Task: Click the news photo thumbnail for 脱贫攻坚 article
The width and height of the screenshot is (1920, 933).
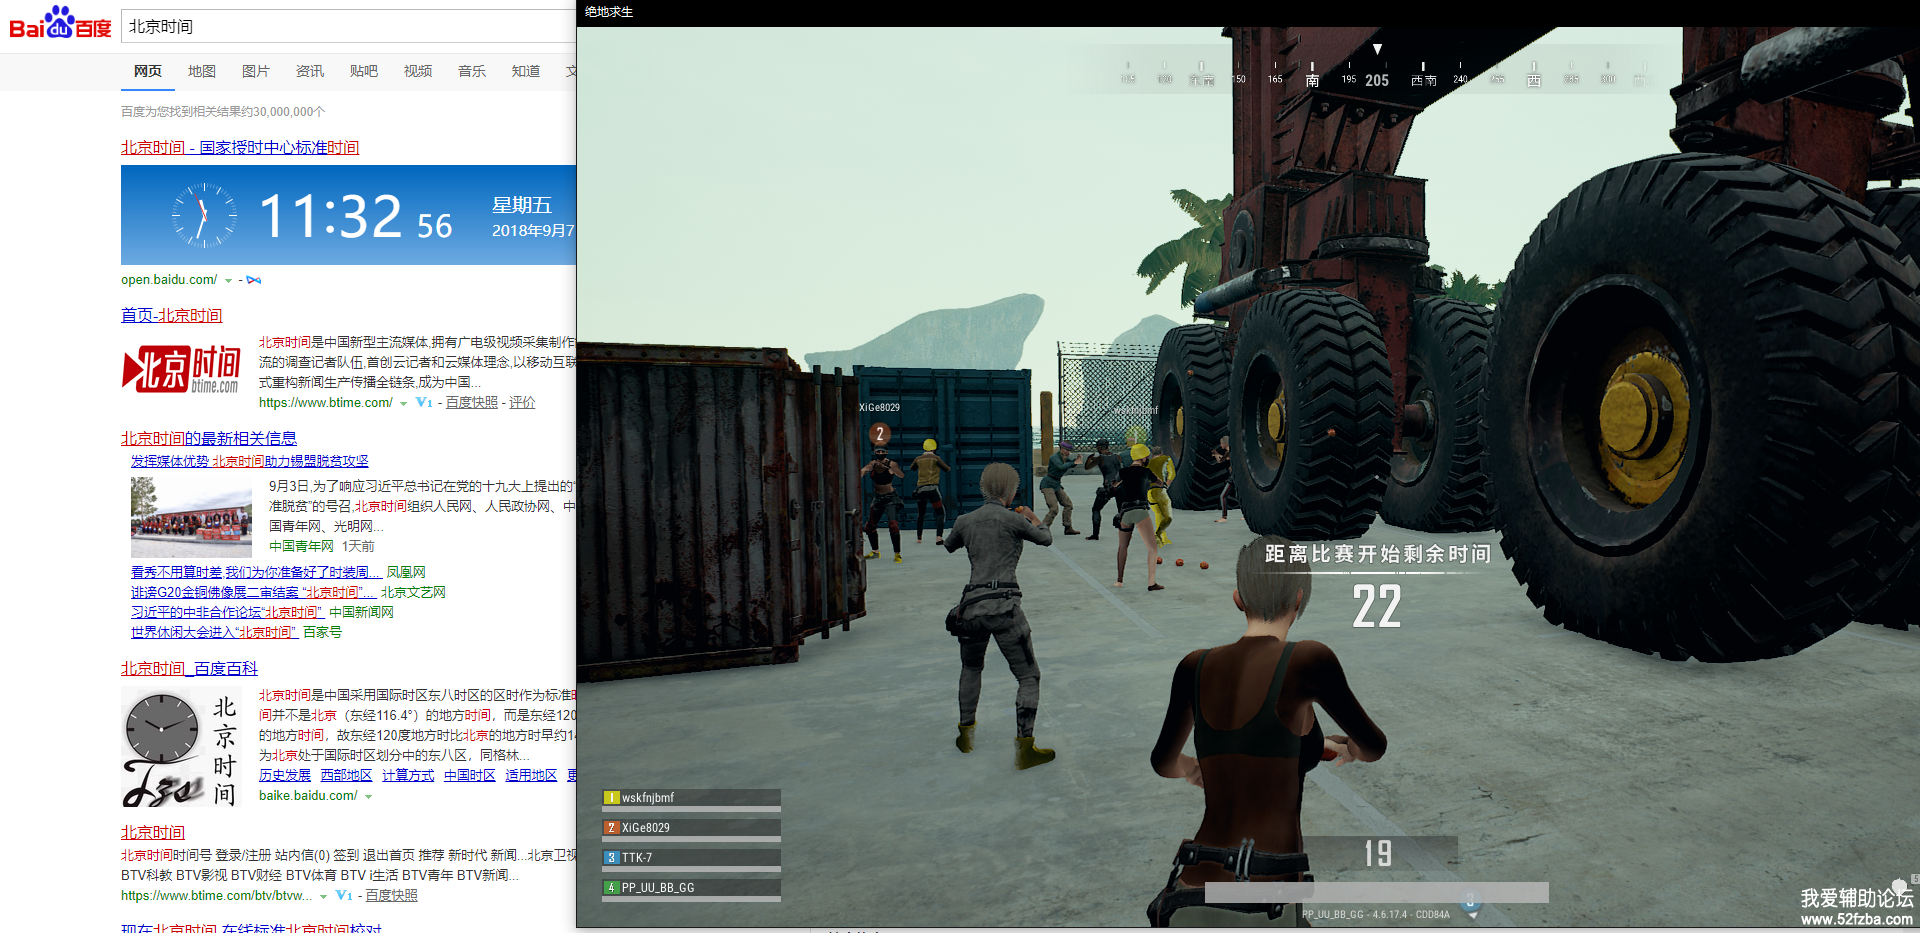Action: 191,517
